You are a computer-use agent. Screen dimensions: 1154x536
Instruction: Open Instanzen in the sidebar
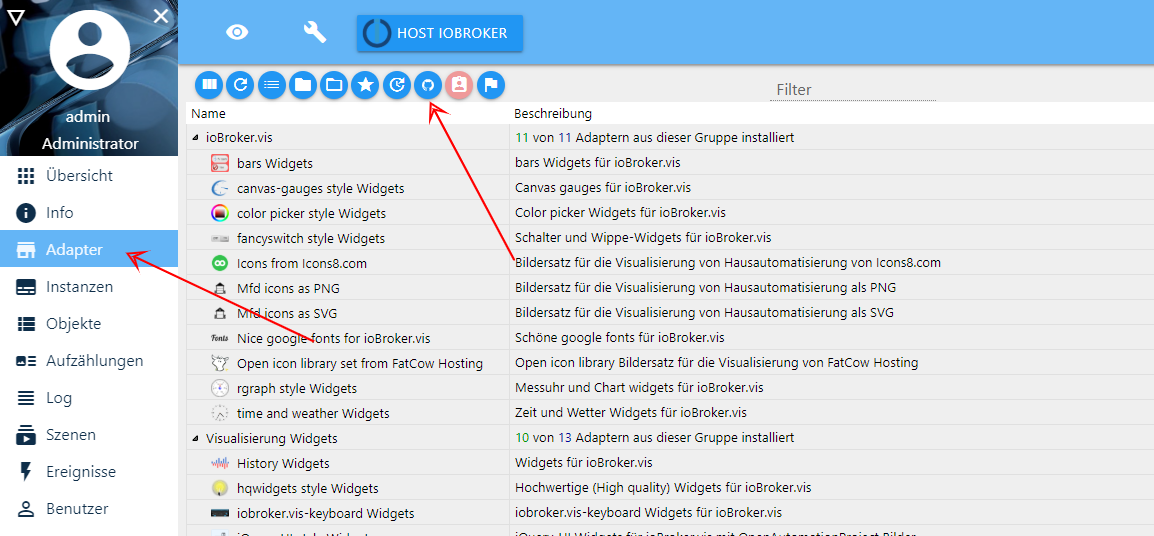(88, 286)
